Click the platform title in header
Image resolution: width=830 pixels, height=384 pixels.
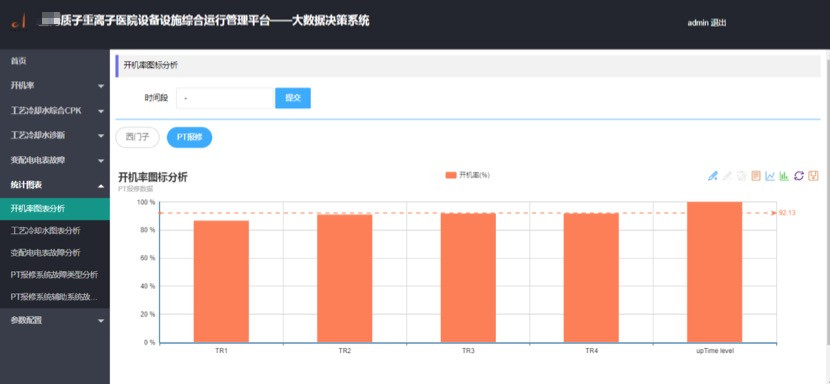(205, 21)
